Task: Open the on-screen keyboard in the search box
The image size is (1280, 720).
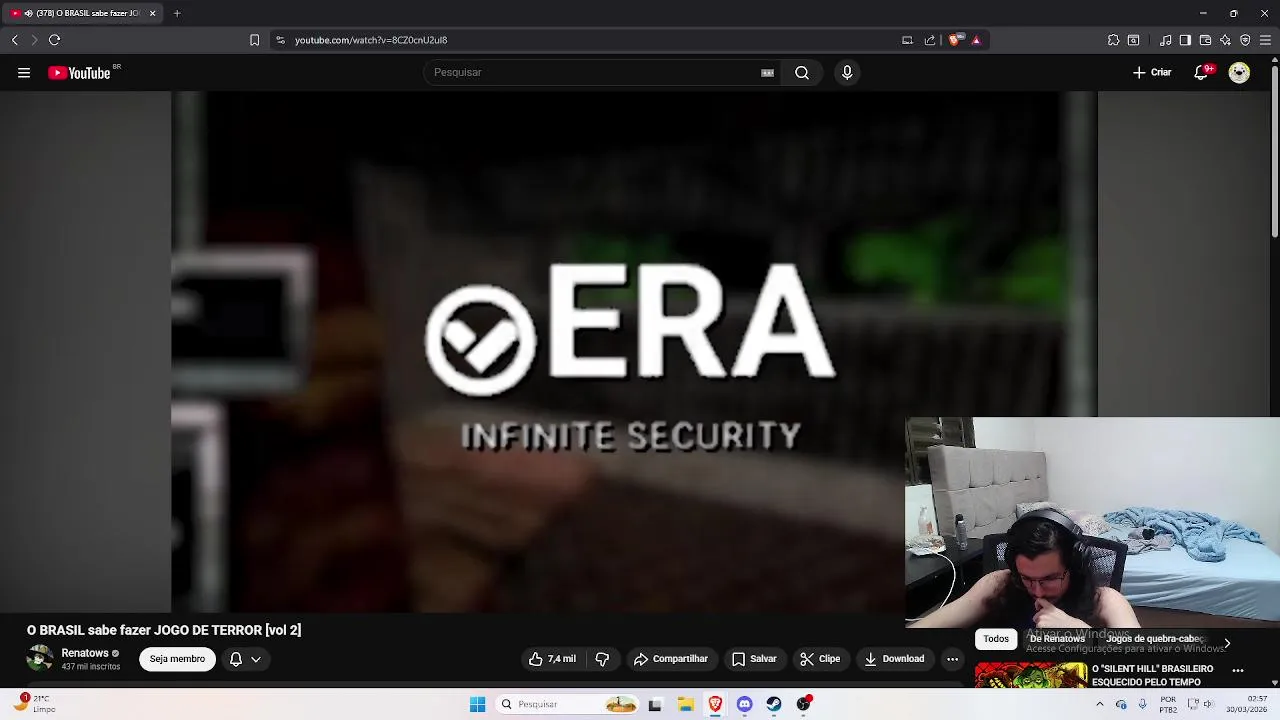Action: [x=767, y=72]
